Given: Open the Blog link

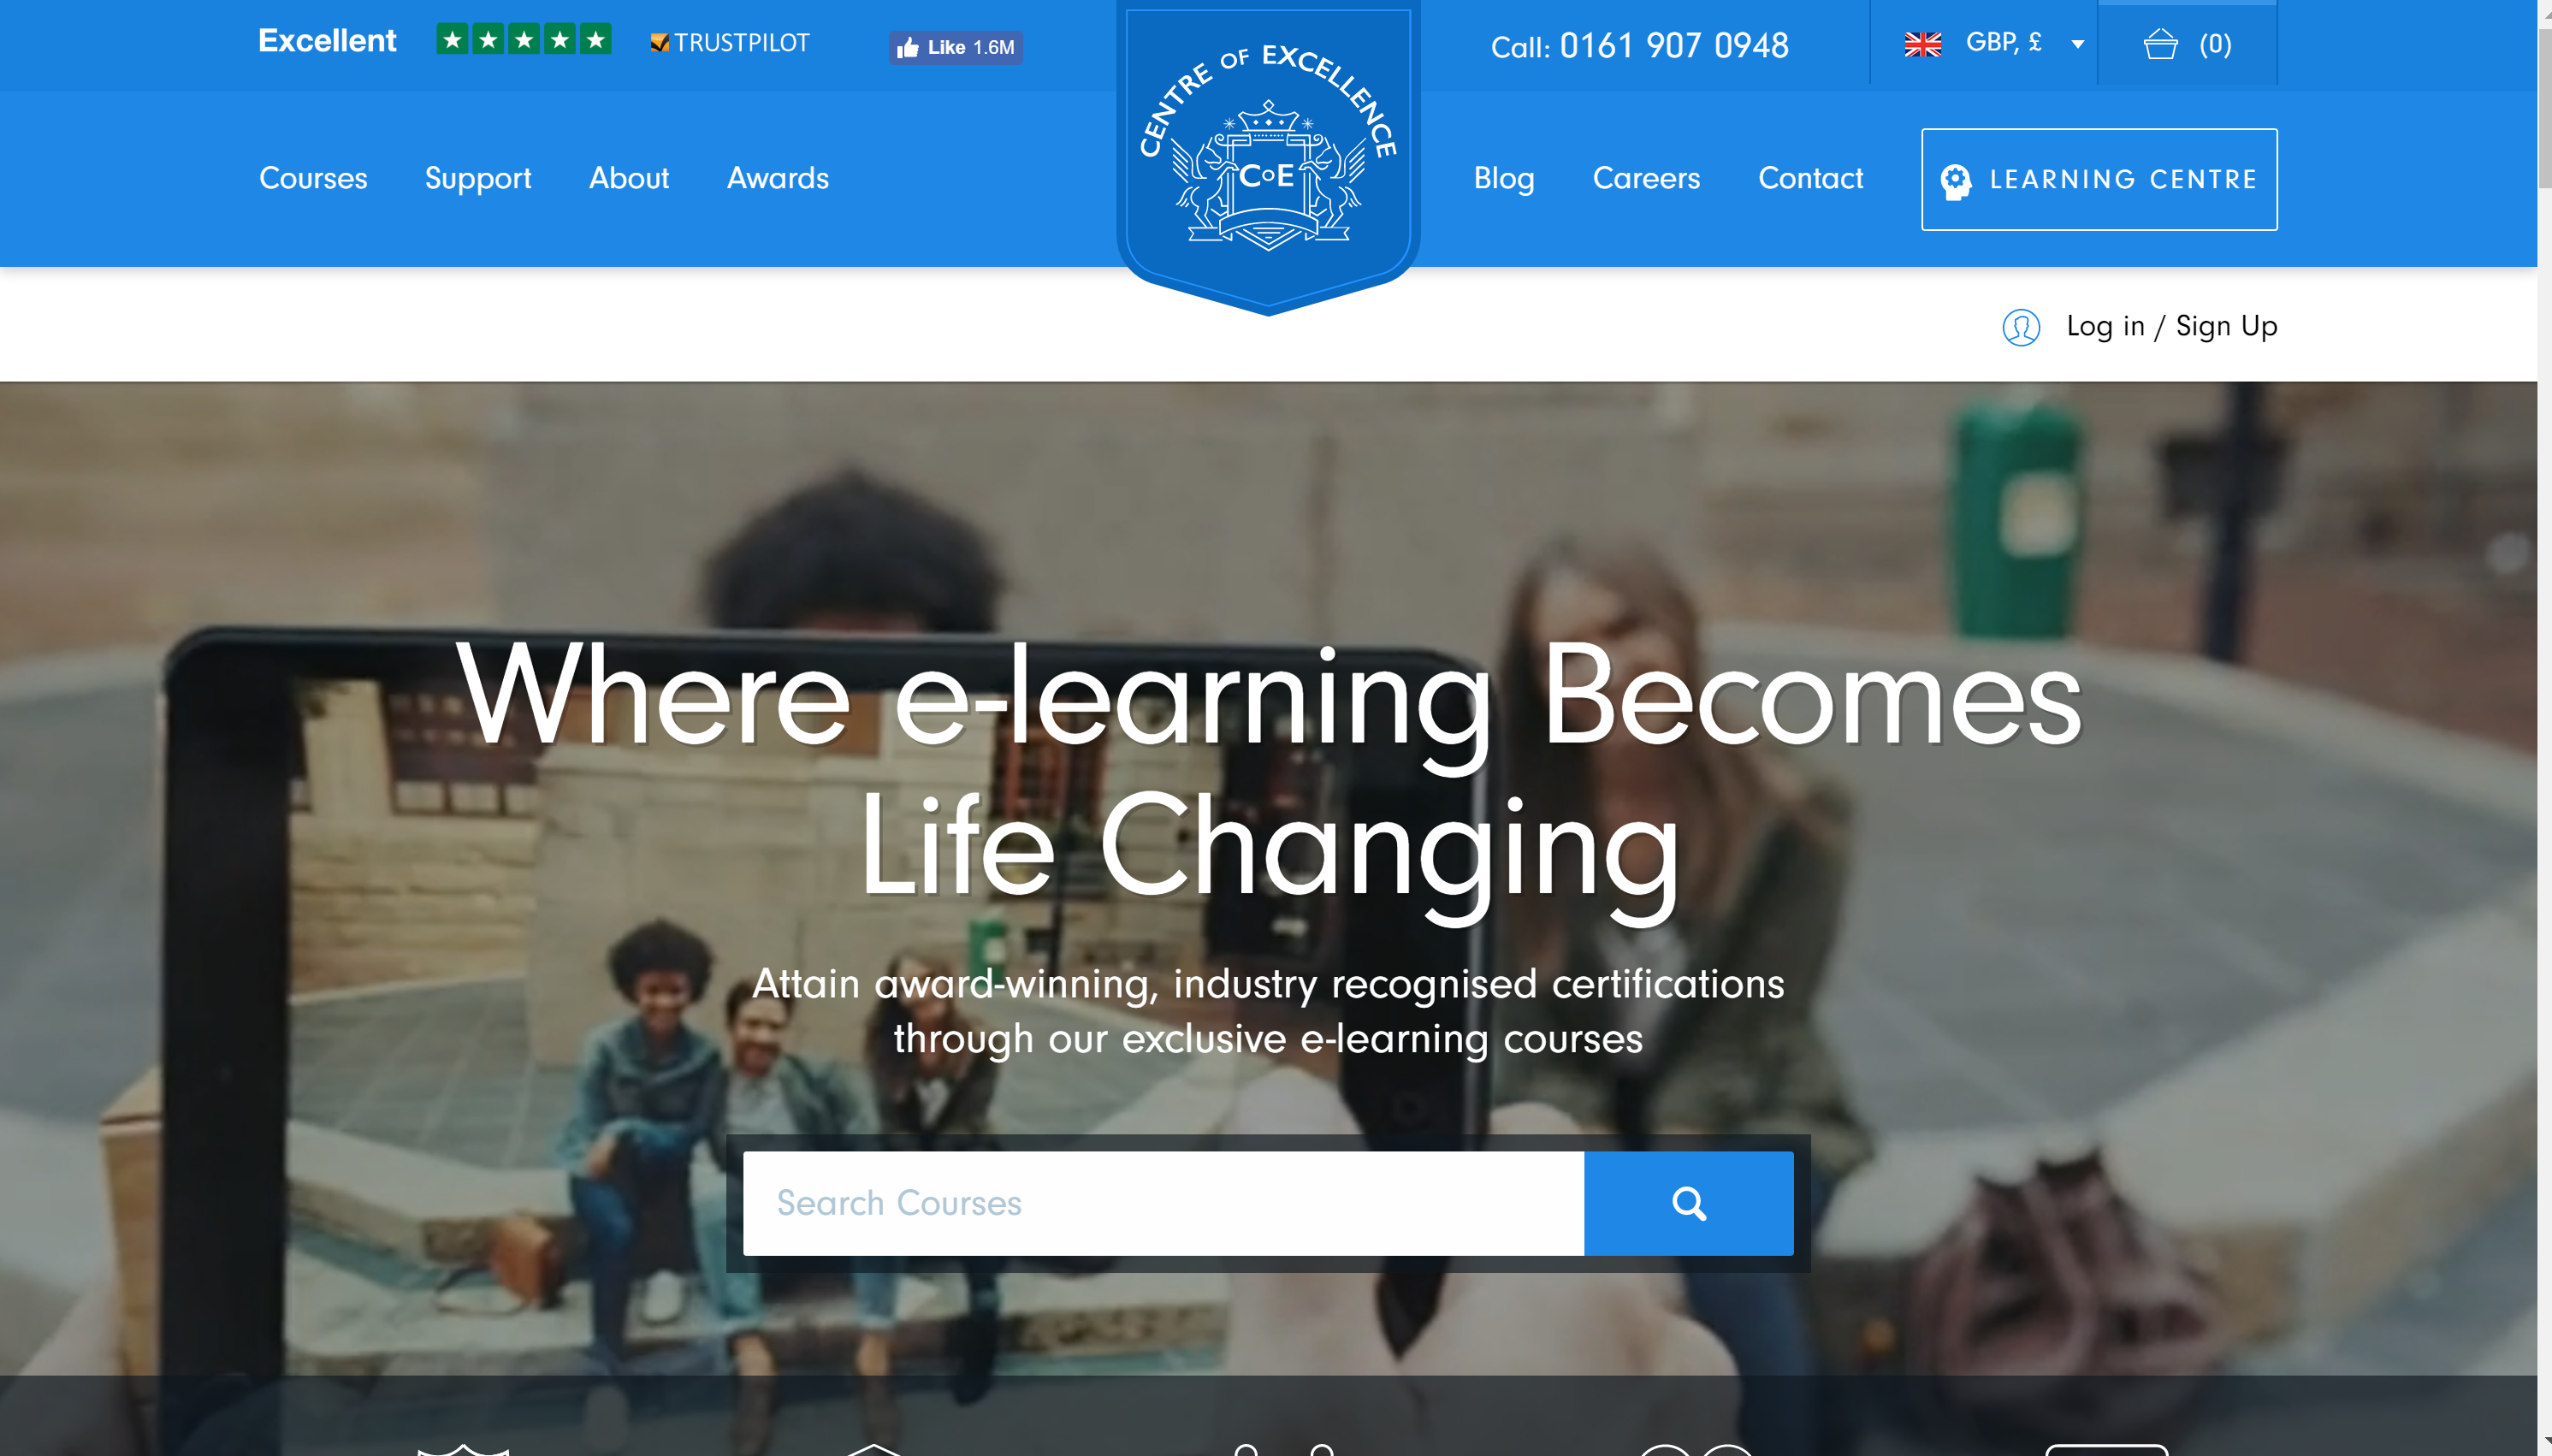Looking at the screenshot, I should pos(1504,178).
